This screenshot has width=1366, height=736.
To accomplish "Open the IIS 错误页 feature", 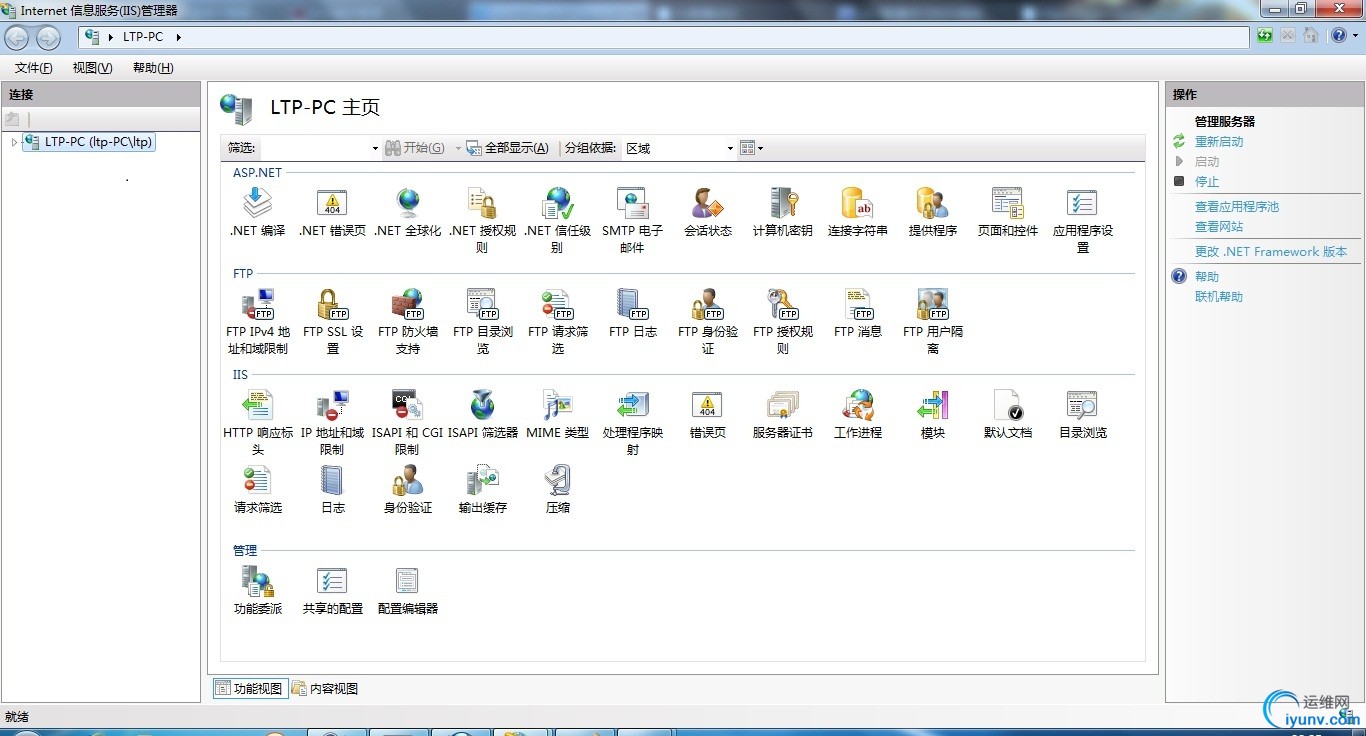I will pos(707,415).
